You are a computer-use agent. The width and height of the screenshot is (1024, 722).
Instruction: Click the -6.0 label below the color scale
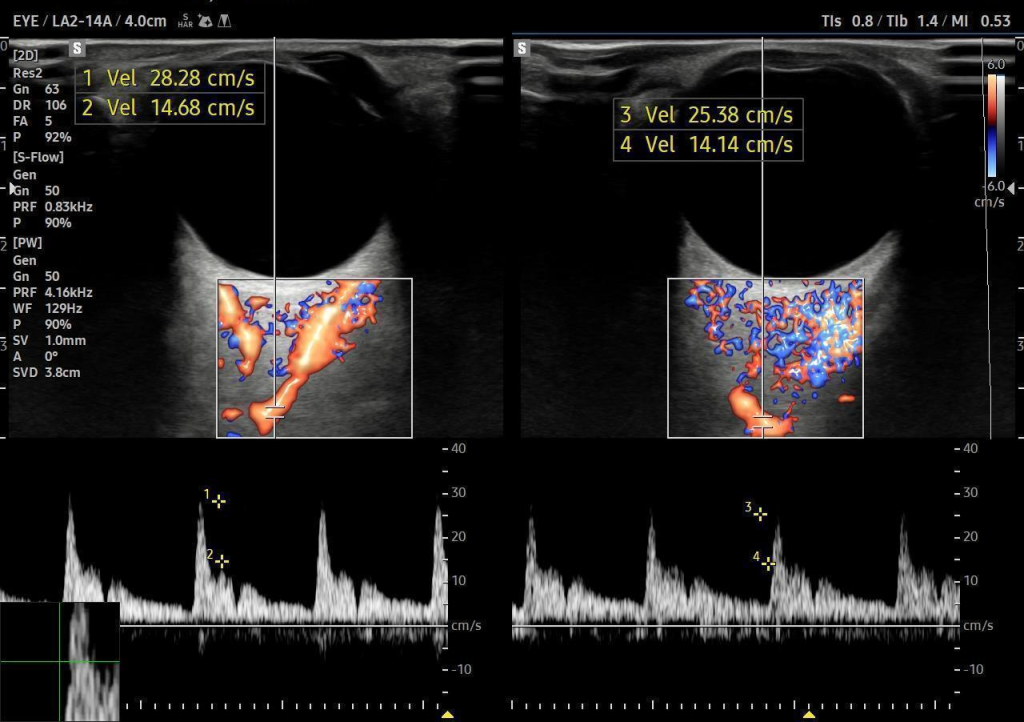point(994,186)
